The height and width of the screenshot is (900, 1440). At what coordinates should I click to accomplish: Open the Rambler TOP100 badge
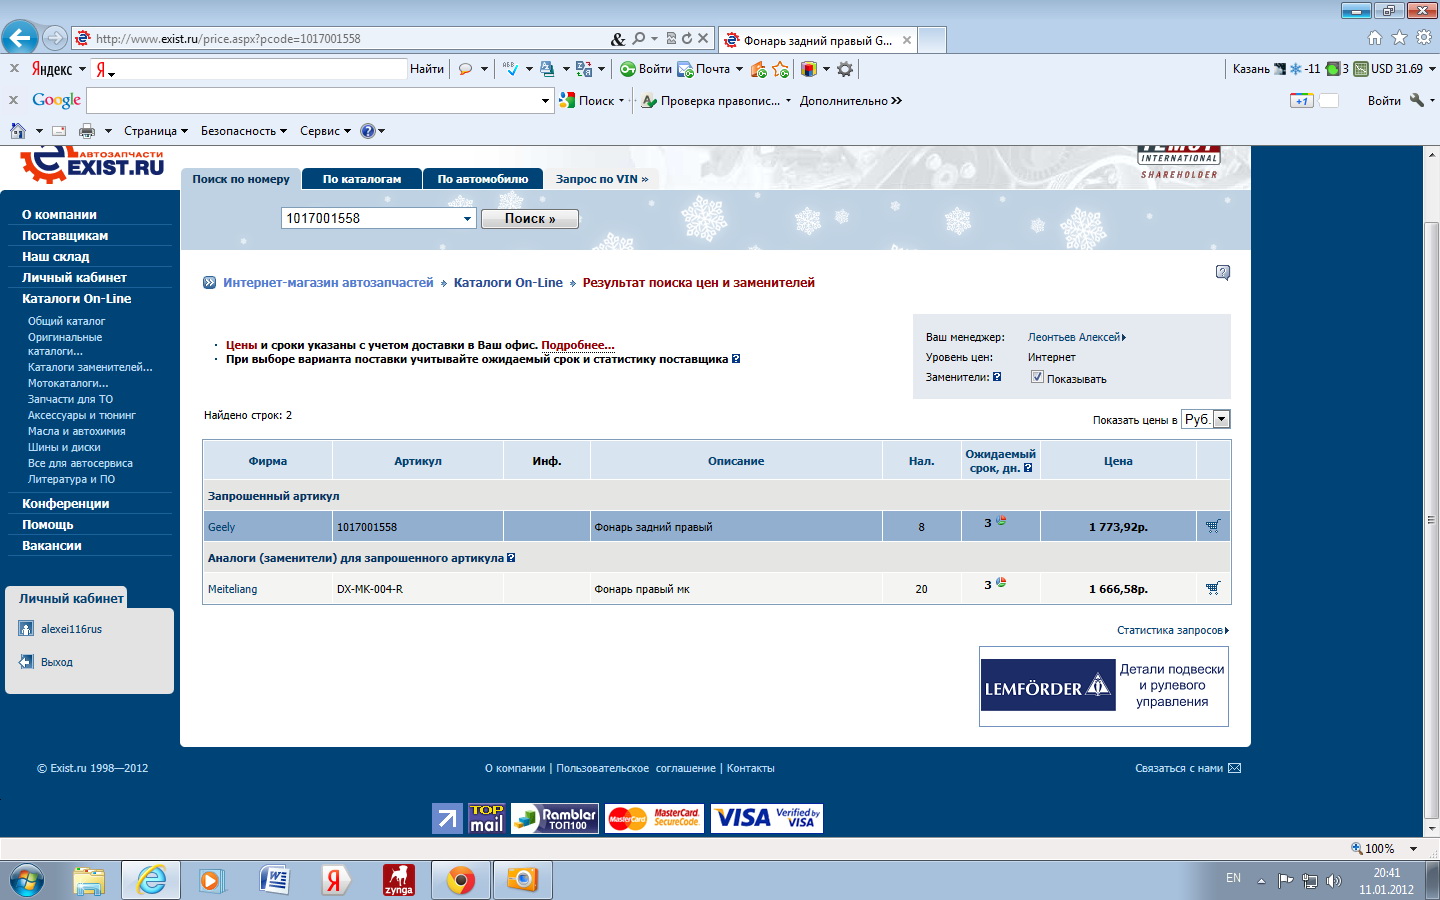click(x=555, y=818)
